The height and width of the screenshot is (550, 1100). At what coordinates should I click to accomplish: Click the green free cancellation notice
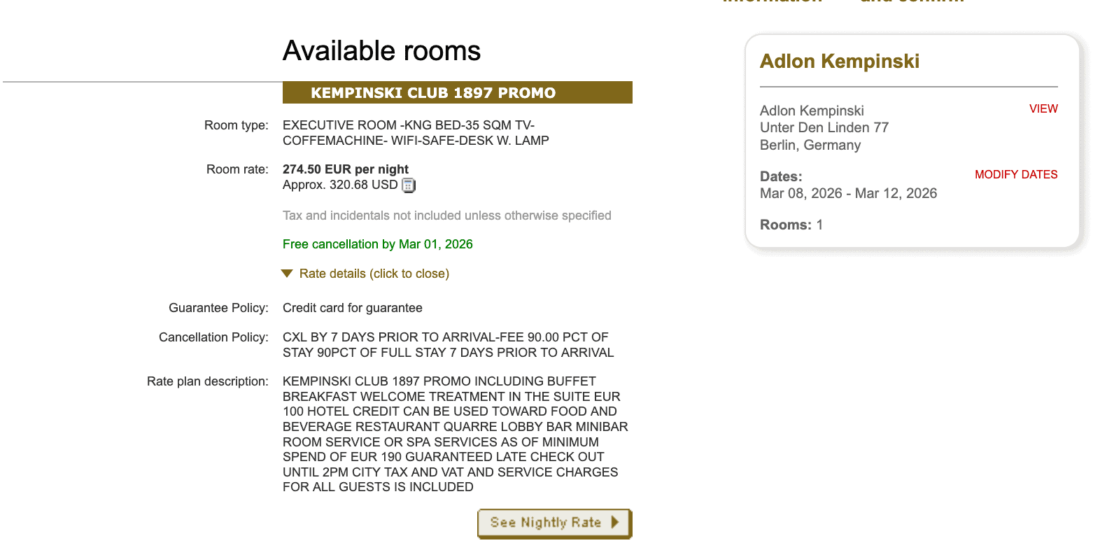coord(377,244)
